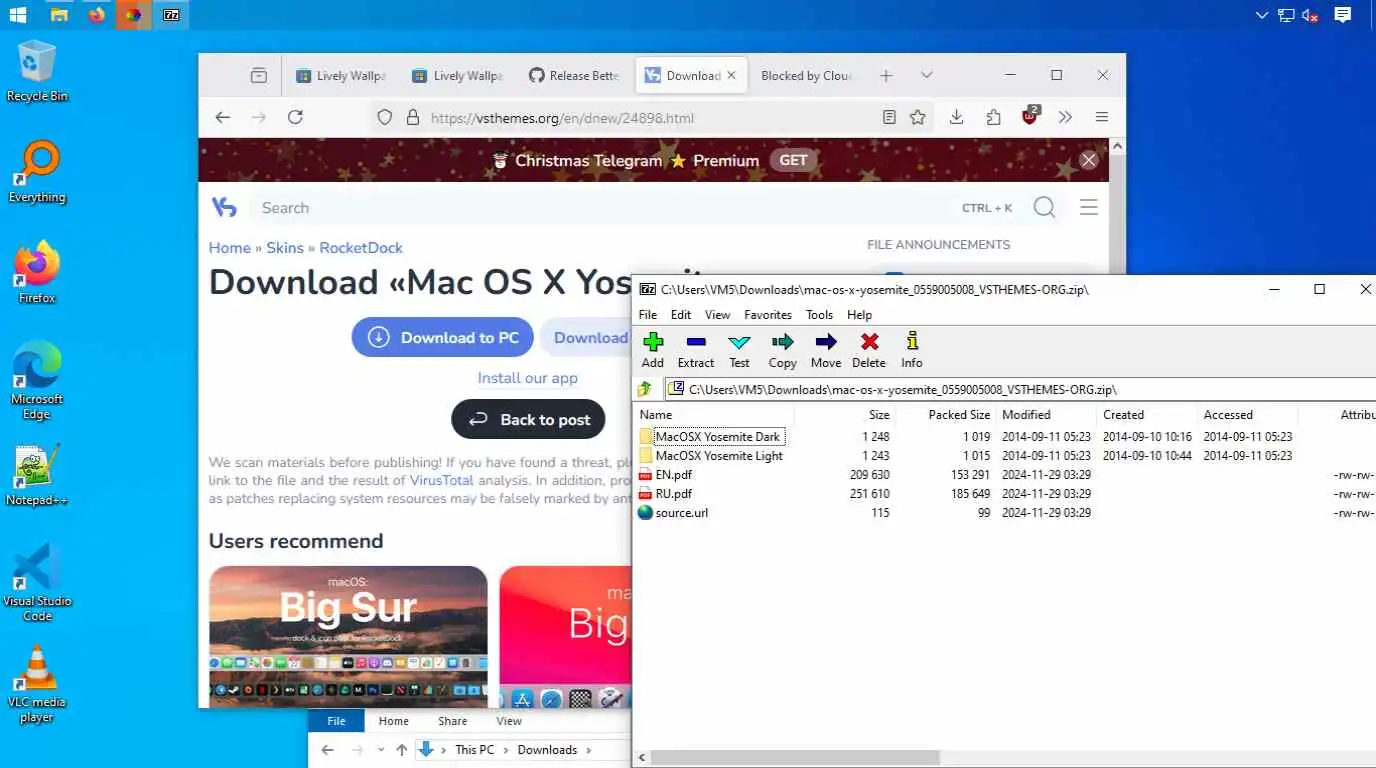Open the File menu in 7-Zip
Image resolution: width=1376 pixels, height=768 pixels.
click(x=648, y=314)
